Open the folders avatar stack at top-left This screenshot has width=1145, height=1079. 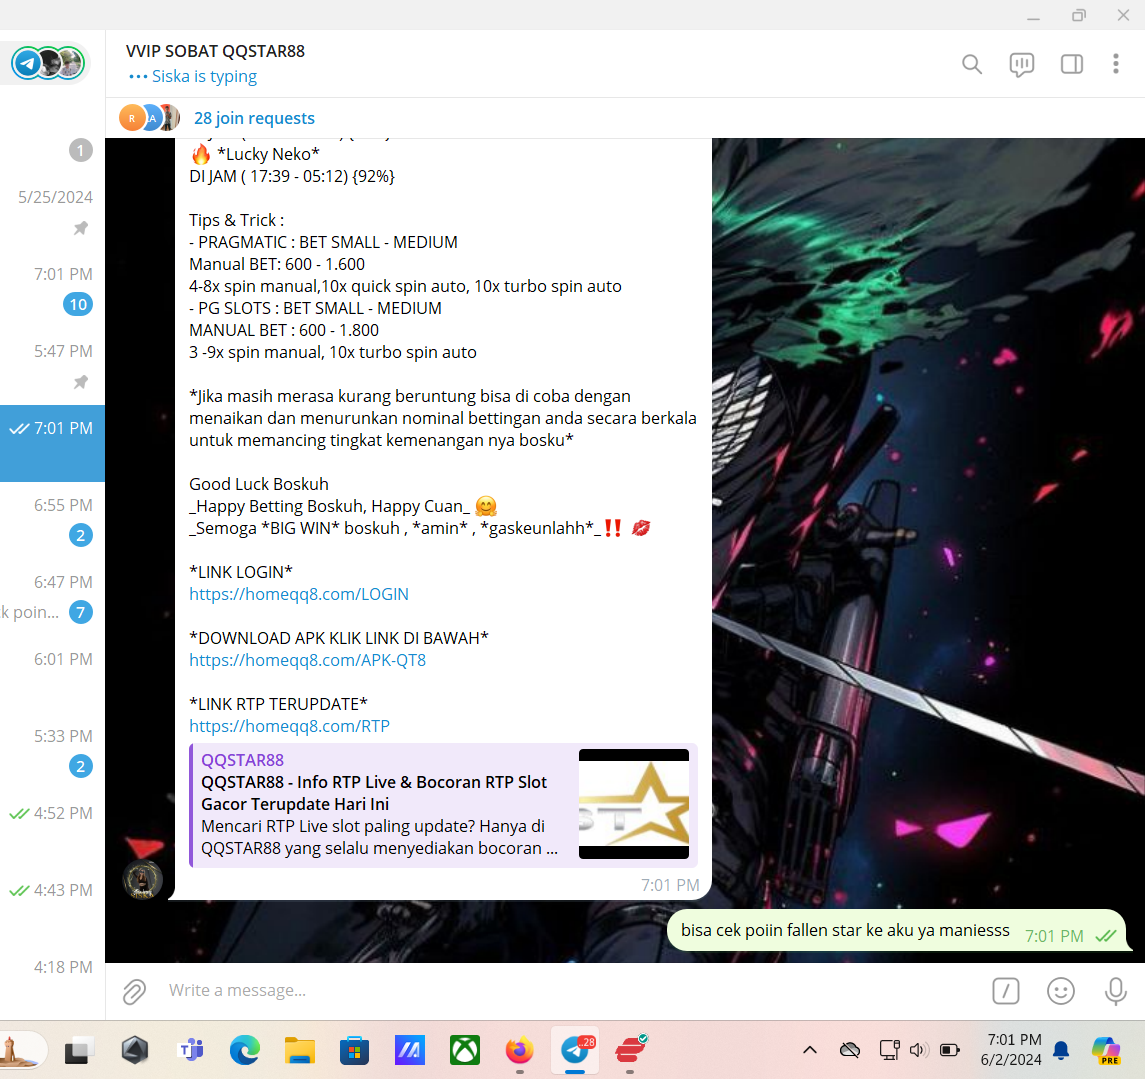pos(47,64)
